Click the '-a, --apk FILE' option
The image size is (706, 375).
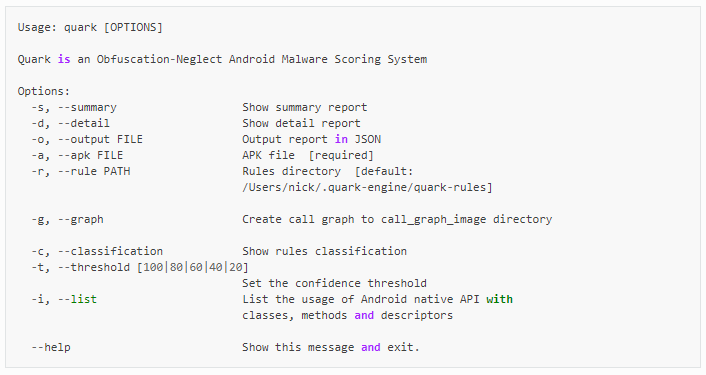point(77,155)
